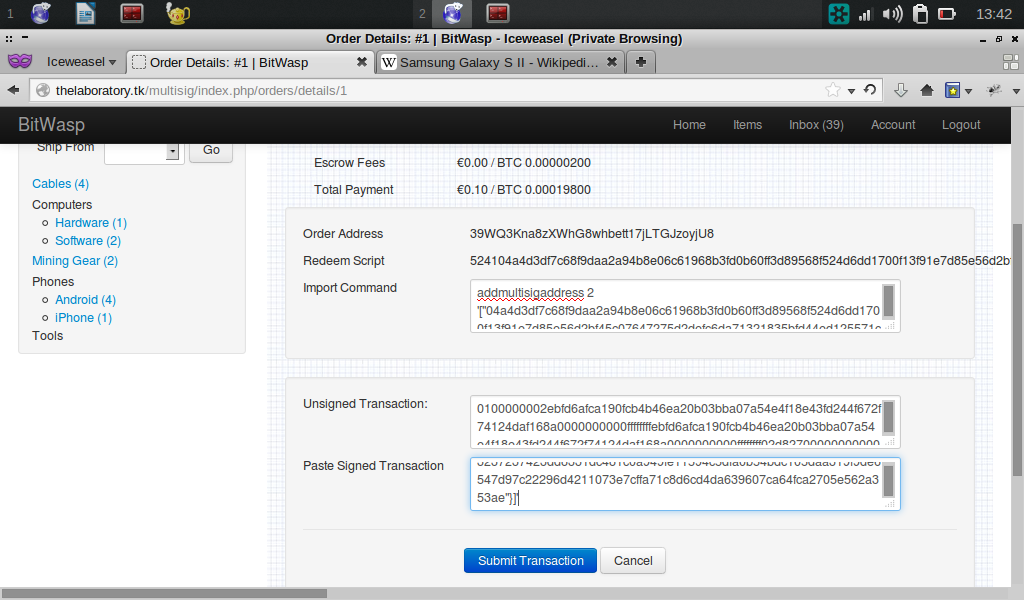Open the bookmarks toolbar icon
Image resolution: width=1024 pixels, height=600 pixels.
[952, 90]
